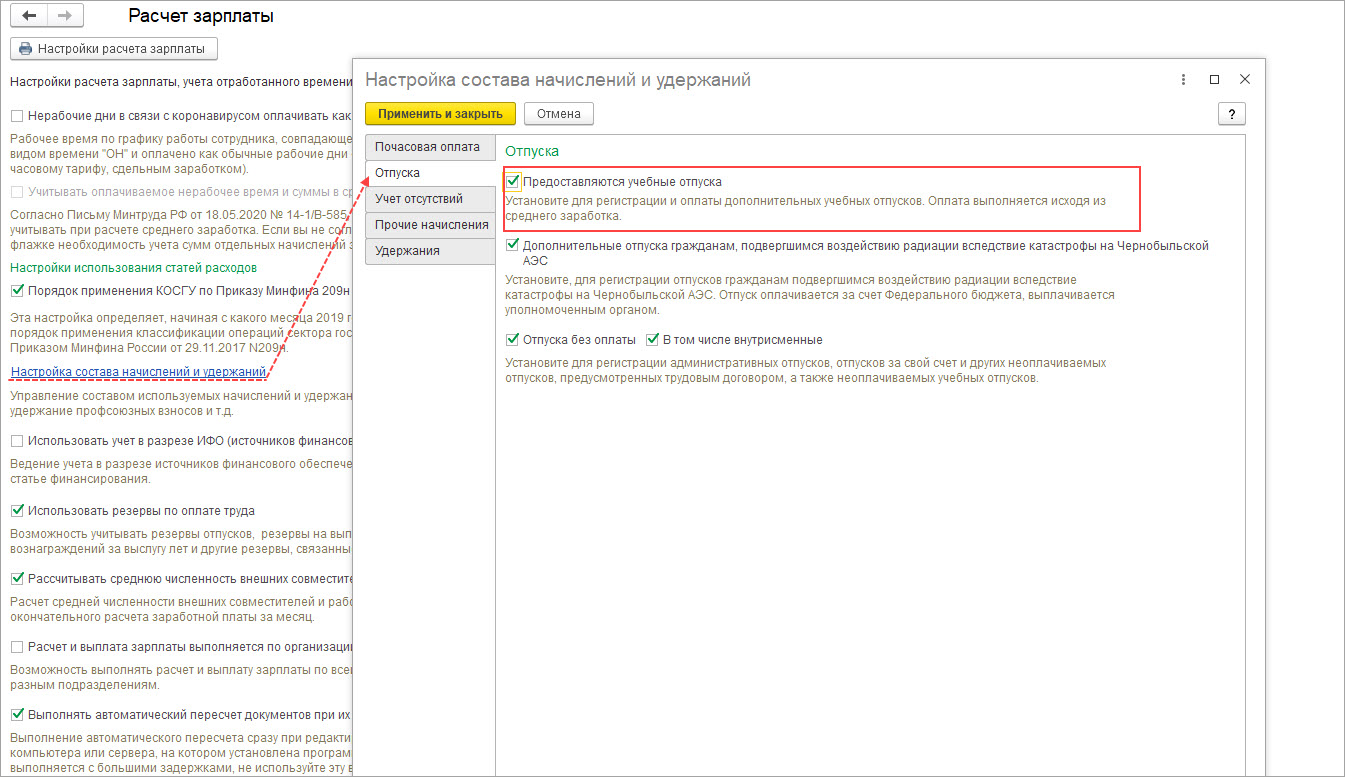This screenshot has width=1345, height=777.
Task: Click the grayed Учитывать оплачиваемое нерабочее время checkbox
Action: [x=17, y=191]
